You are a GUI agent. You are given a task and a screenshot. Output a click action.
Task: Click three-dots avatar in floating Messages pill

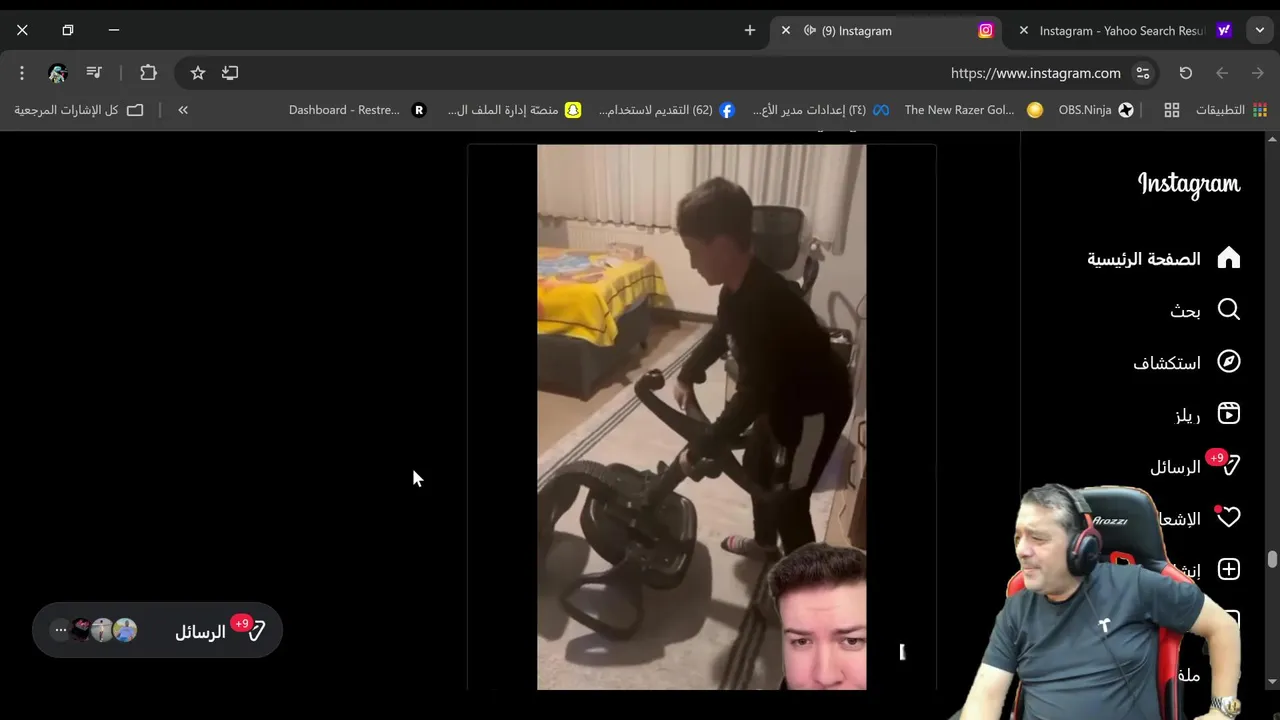pyautogui.click(x=61, y=630)
